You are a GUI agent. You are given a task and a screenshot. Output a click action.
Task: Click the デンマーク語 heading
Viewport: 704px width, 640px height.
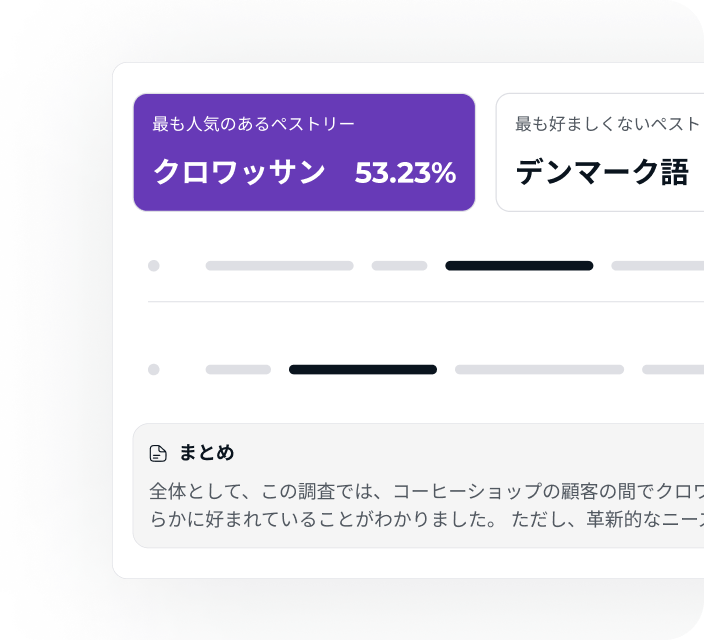click(x=602, y=172)
